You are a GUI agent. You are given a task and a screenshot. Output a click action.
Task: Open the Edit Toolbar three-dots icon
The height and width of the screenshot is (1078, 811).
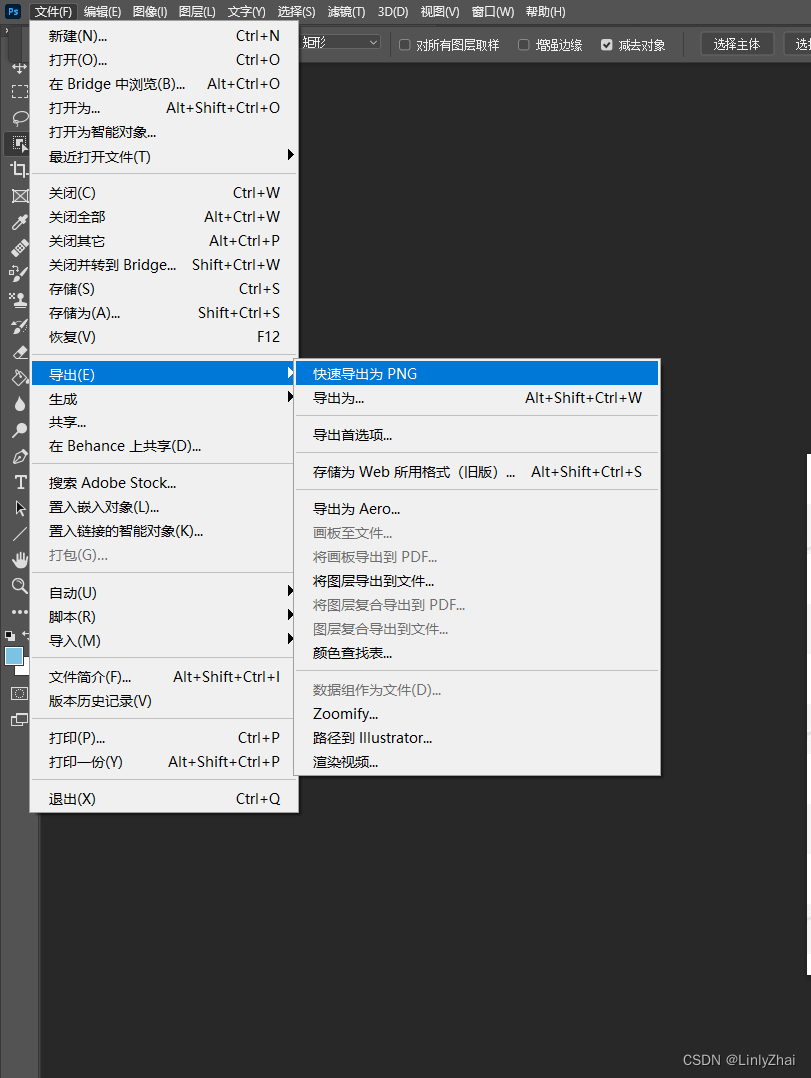[x=19, y=611]
